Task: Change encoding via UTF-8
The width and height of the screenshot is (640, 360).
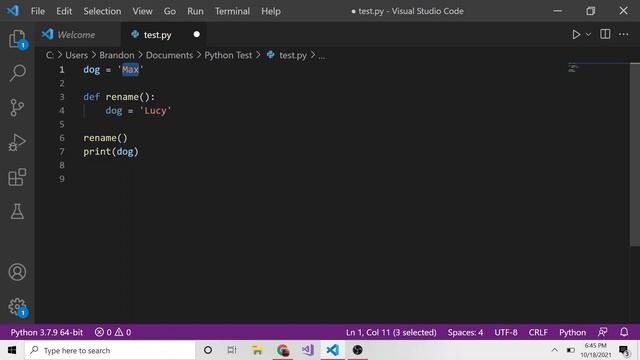Action: click(x=506, y=332)
